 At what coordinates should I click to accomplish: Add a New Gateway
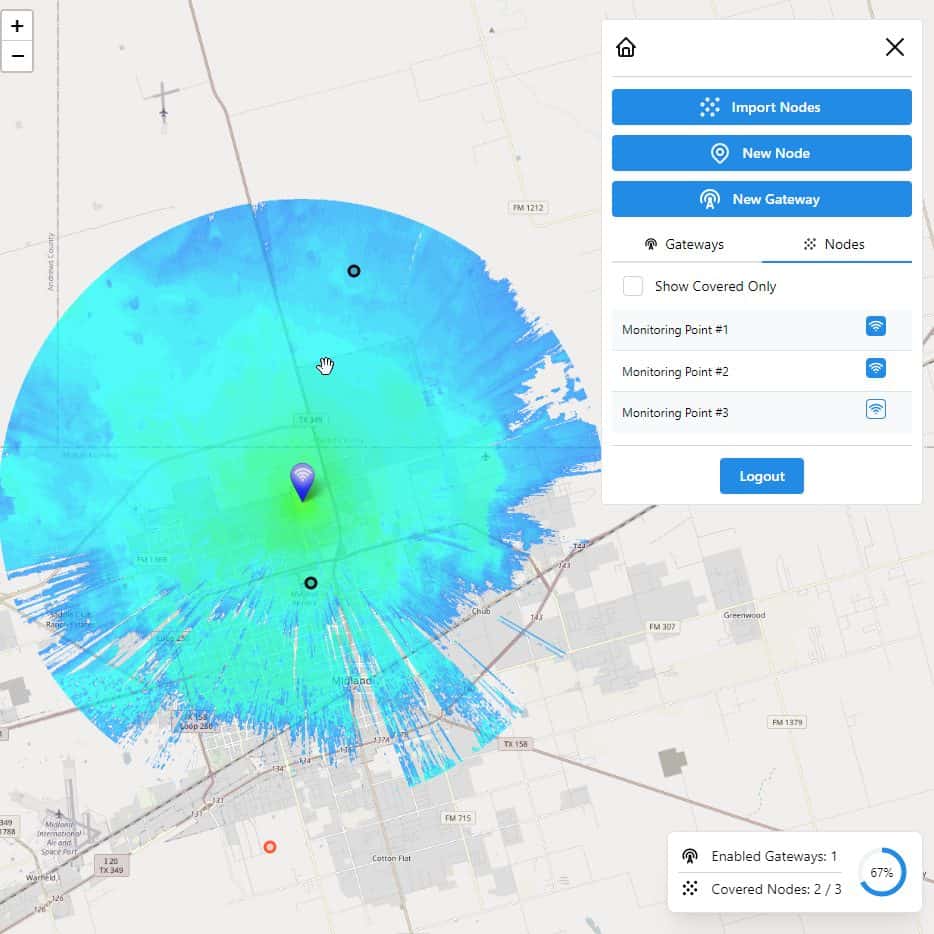pos(761,199)
